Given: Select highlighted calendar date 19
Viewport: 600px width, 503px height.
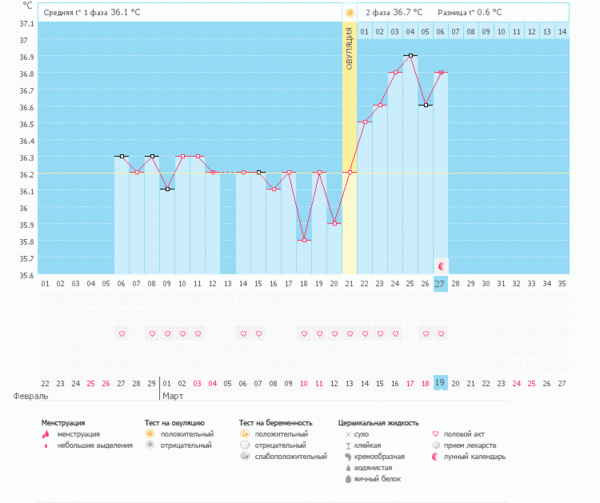Looking at the screenshot, I should 440,383.
